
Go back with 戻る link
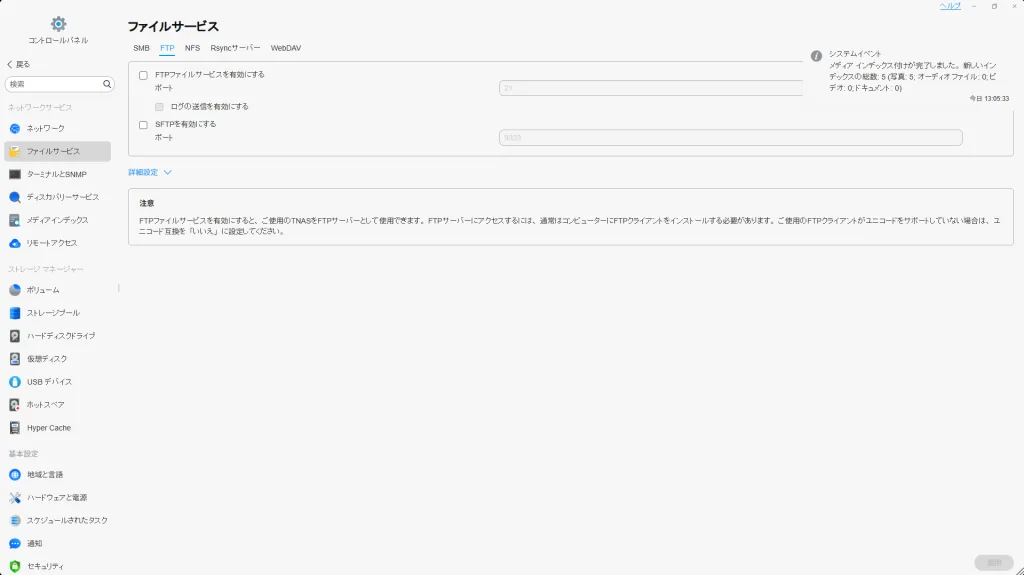click(x=18, y=64)
